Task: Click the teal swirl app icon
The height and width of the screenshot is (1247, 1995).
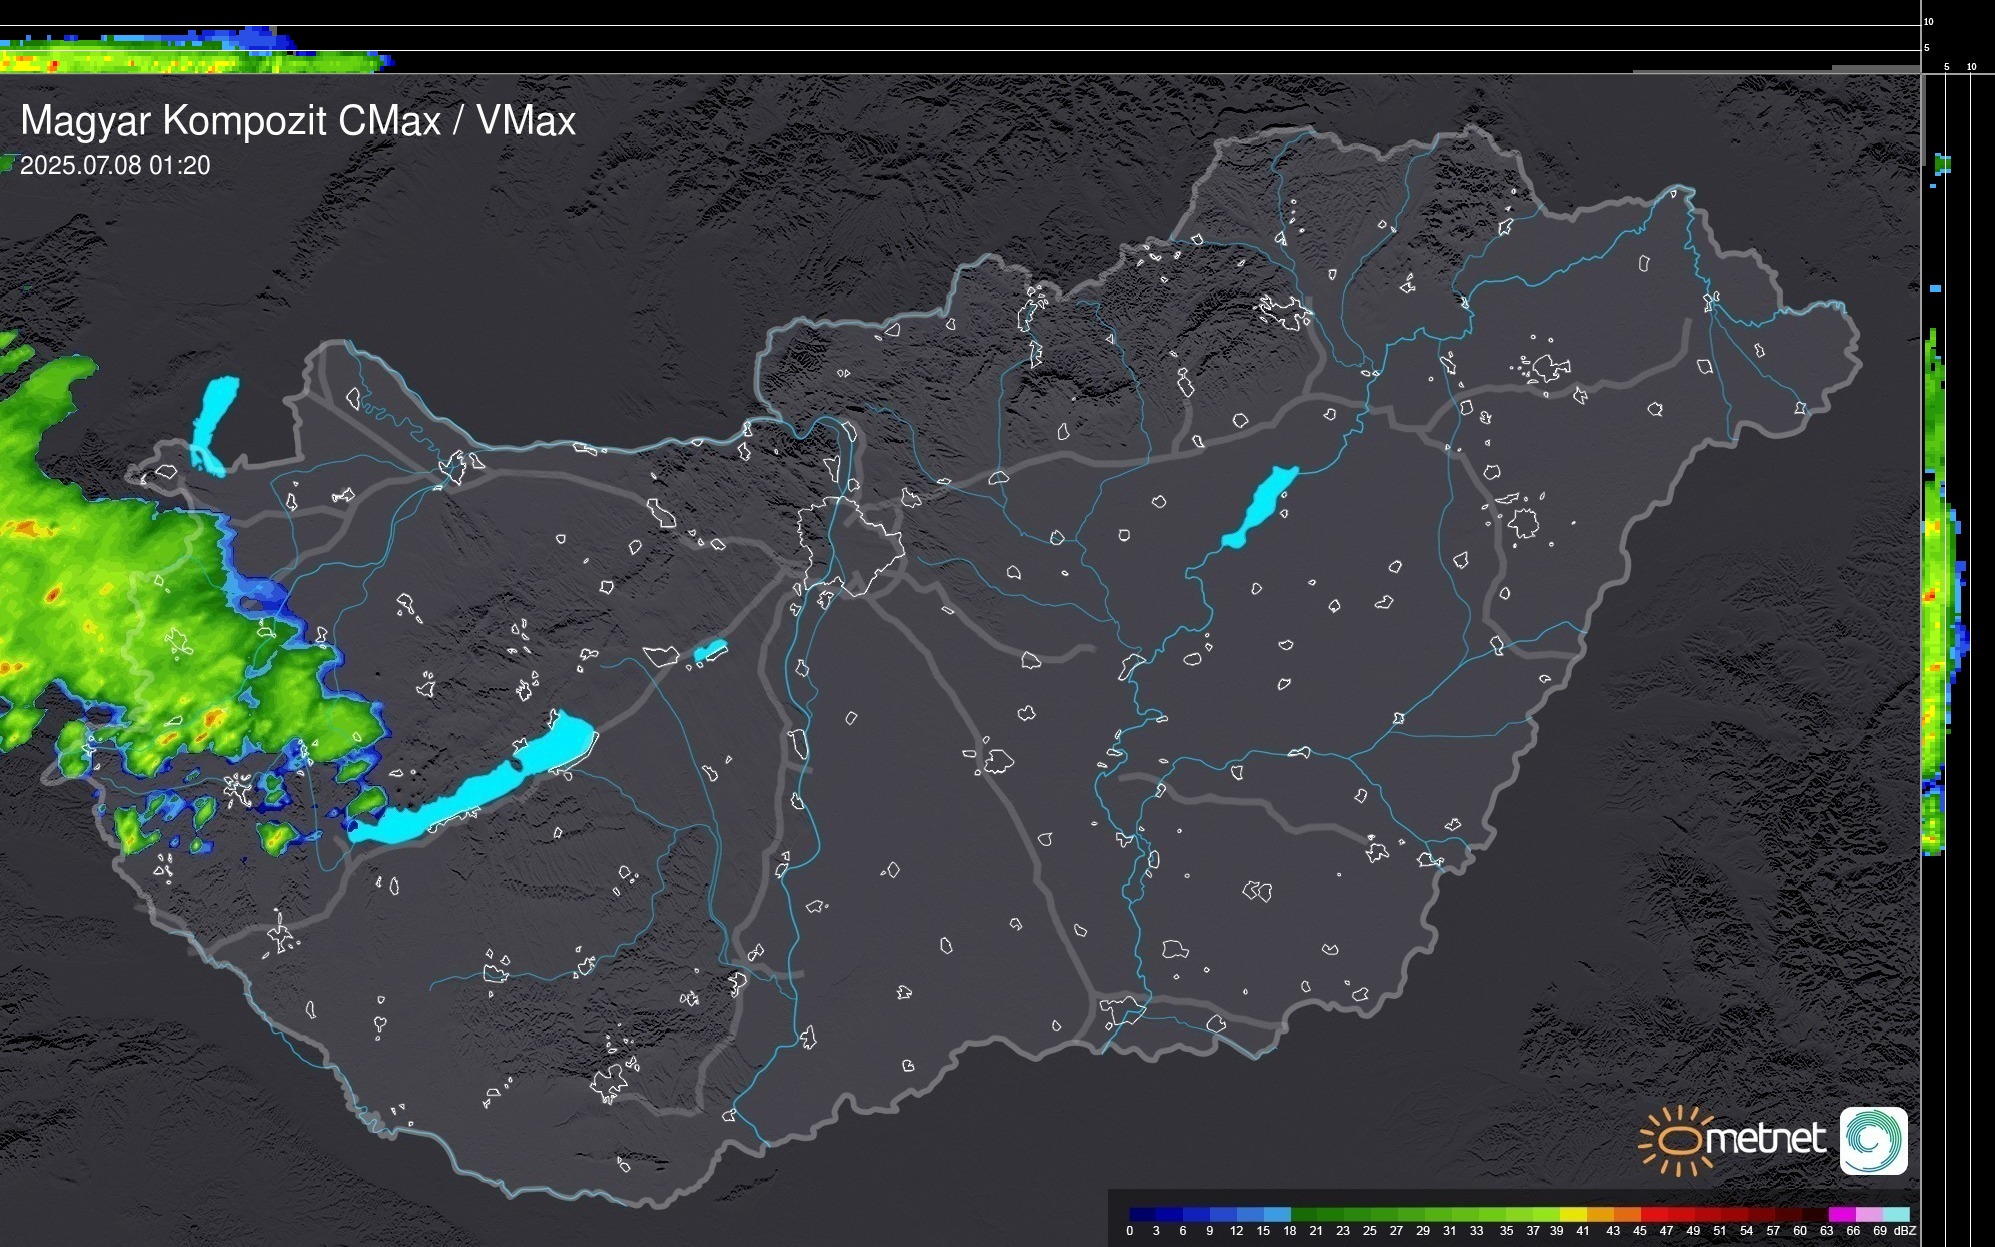Action: (1873, 1140)
